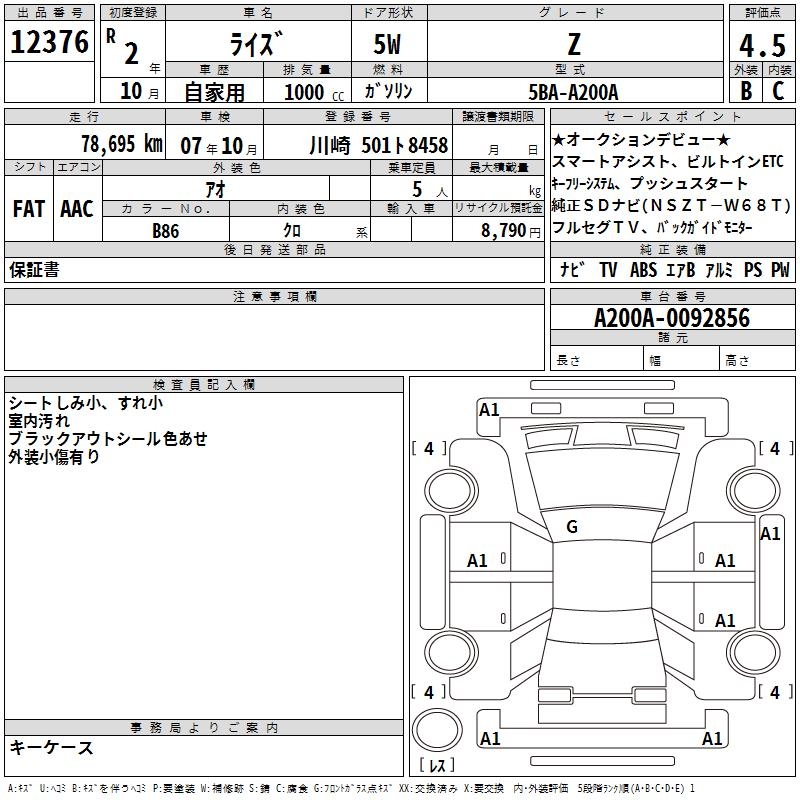Click the color number B86
The height and width of the screenshot is (800, 800).
(x=165, y=231)
